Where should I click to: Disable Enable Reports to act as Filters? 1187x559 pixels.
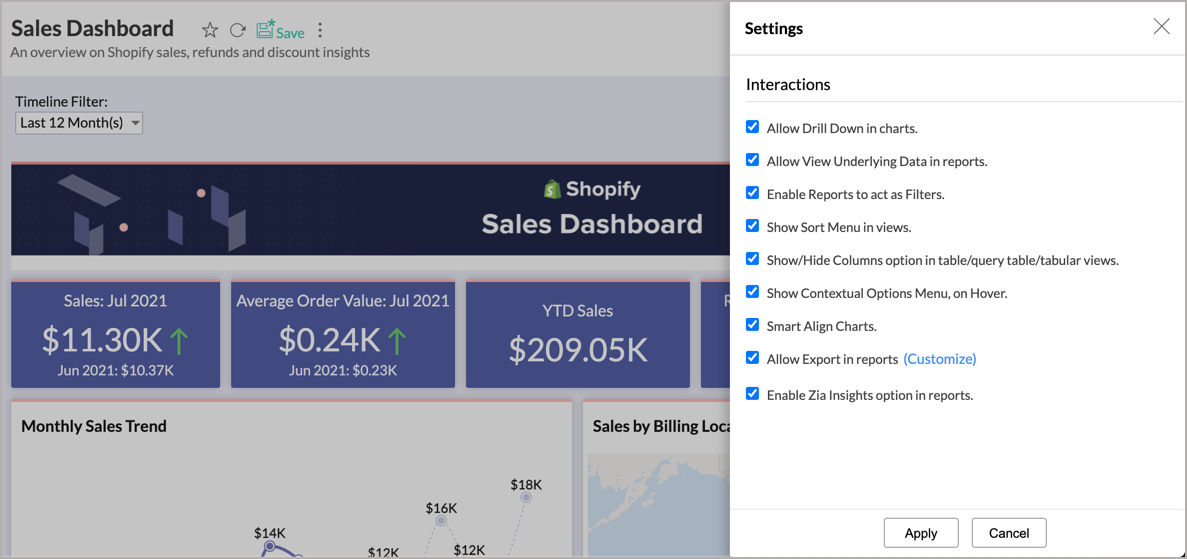click(752, 193)
